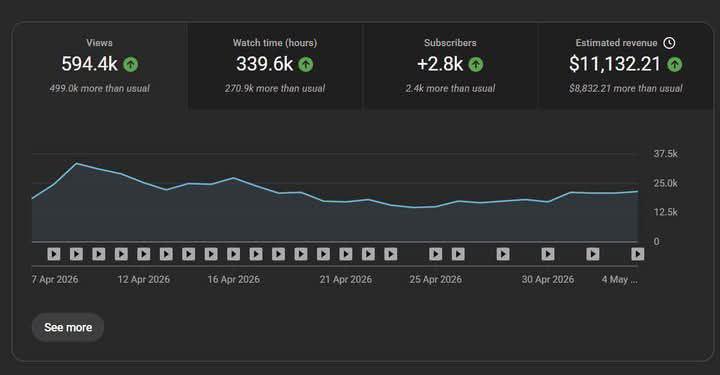Click '2.4k more than usual' text

click(x=450, y=89)
